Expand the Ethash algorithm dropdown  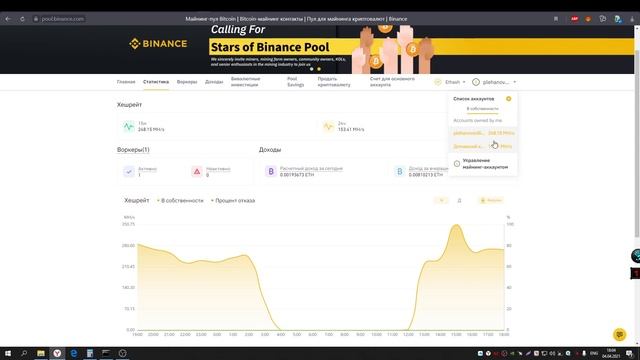[x=455, y=82]
